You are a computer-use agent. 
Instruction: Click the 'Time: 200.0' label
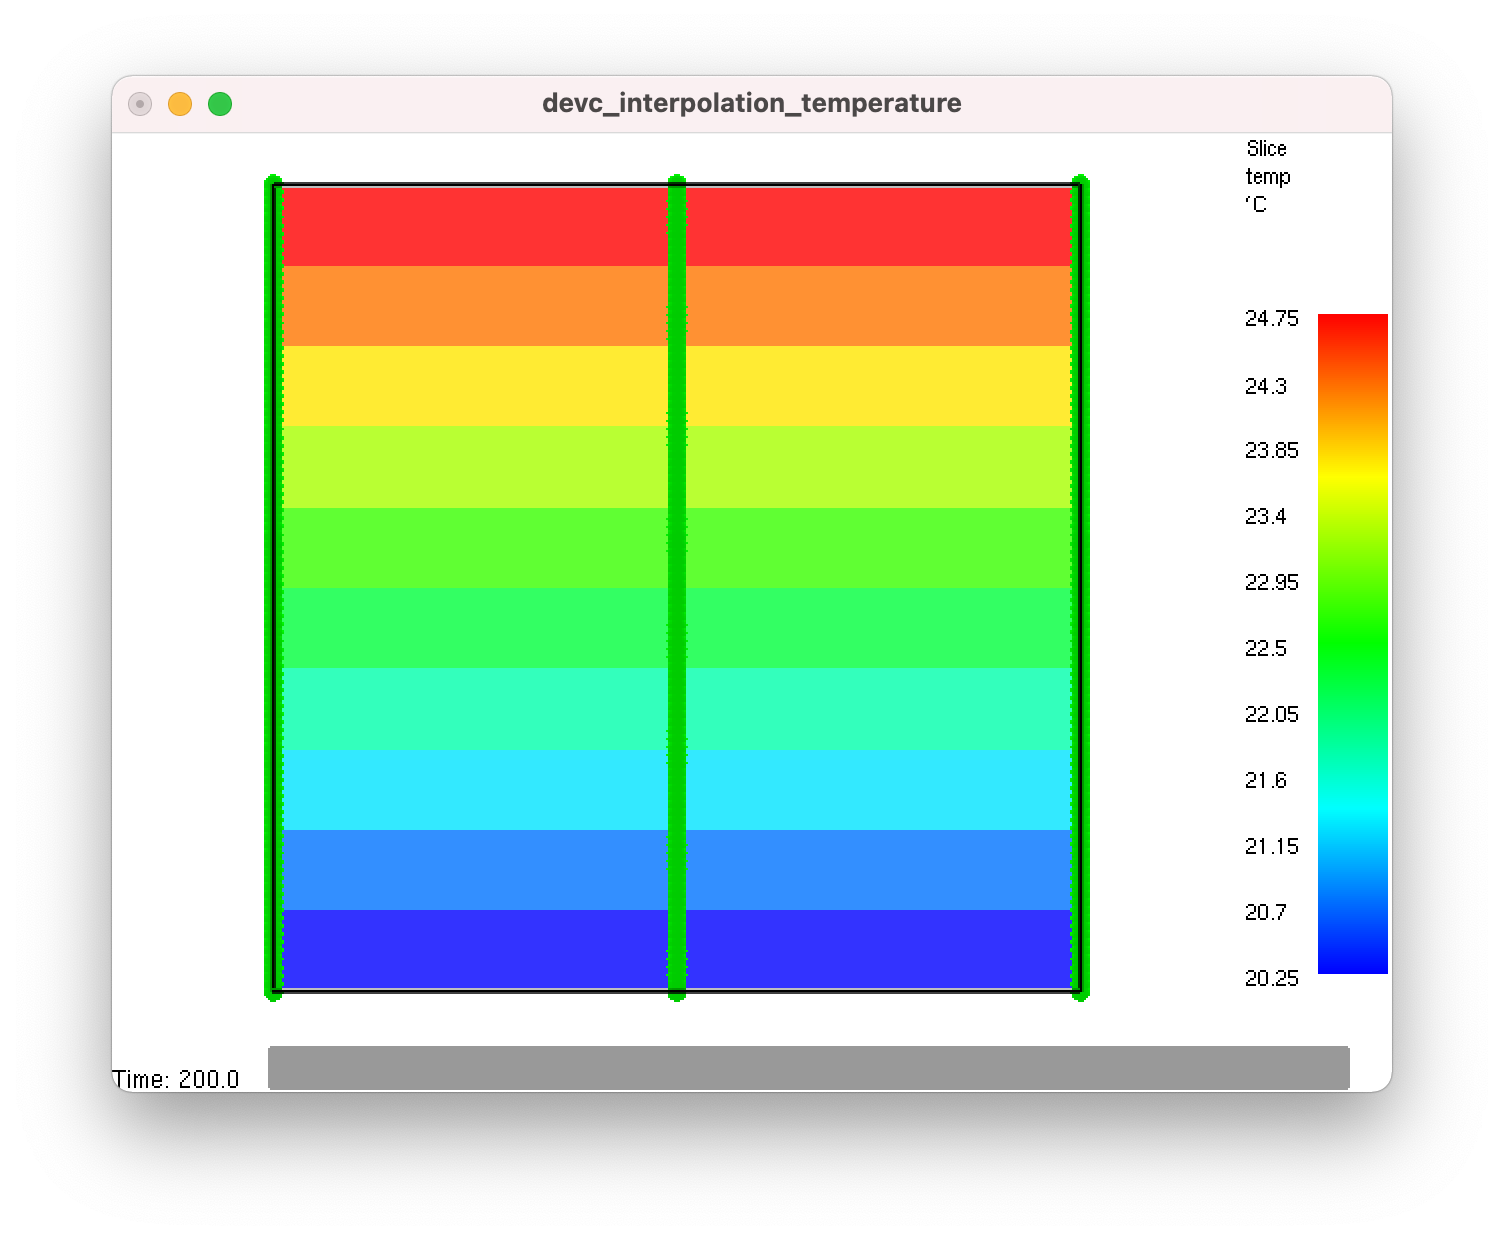176,1079
